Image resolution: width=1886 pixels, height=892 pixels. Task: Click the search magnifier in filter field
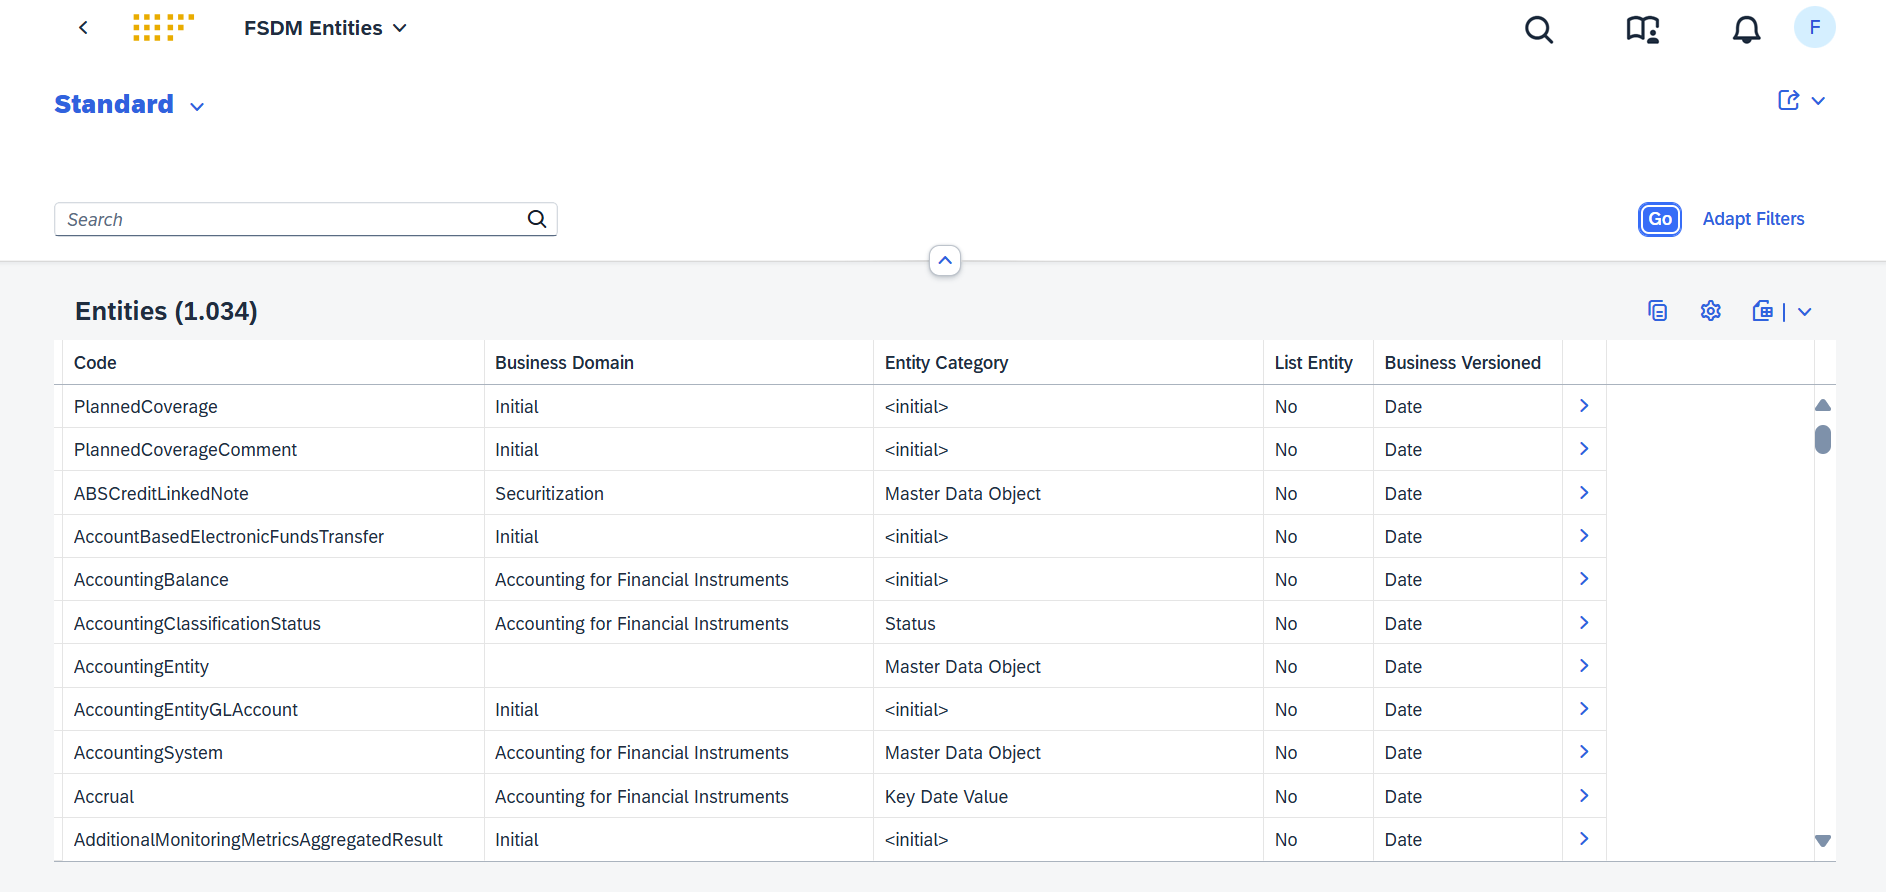click(537, 219)
